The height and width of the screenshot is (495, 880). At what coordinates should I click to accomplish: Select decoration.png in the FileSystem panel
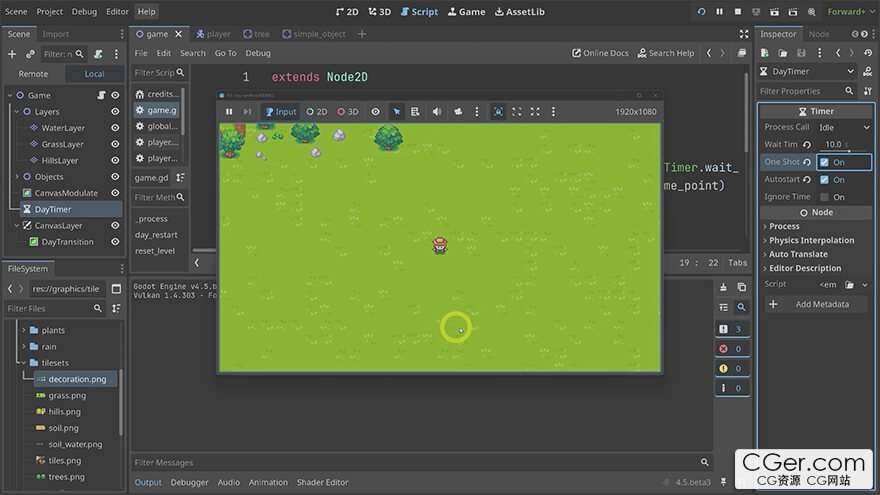click(76, 379)
